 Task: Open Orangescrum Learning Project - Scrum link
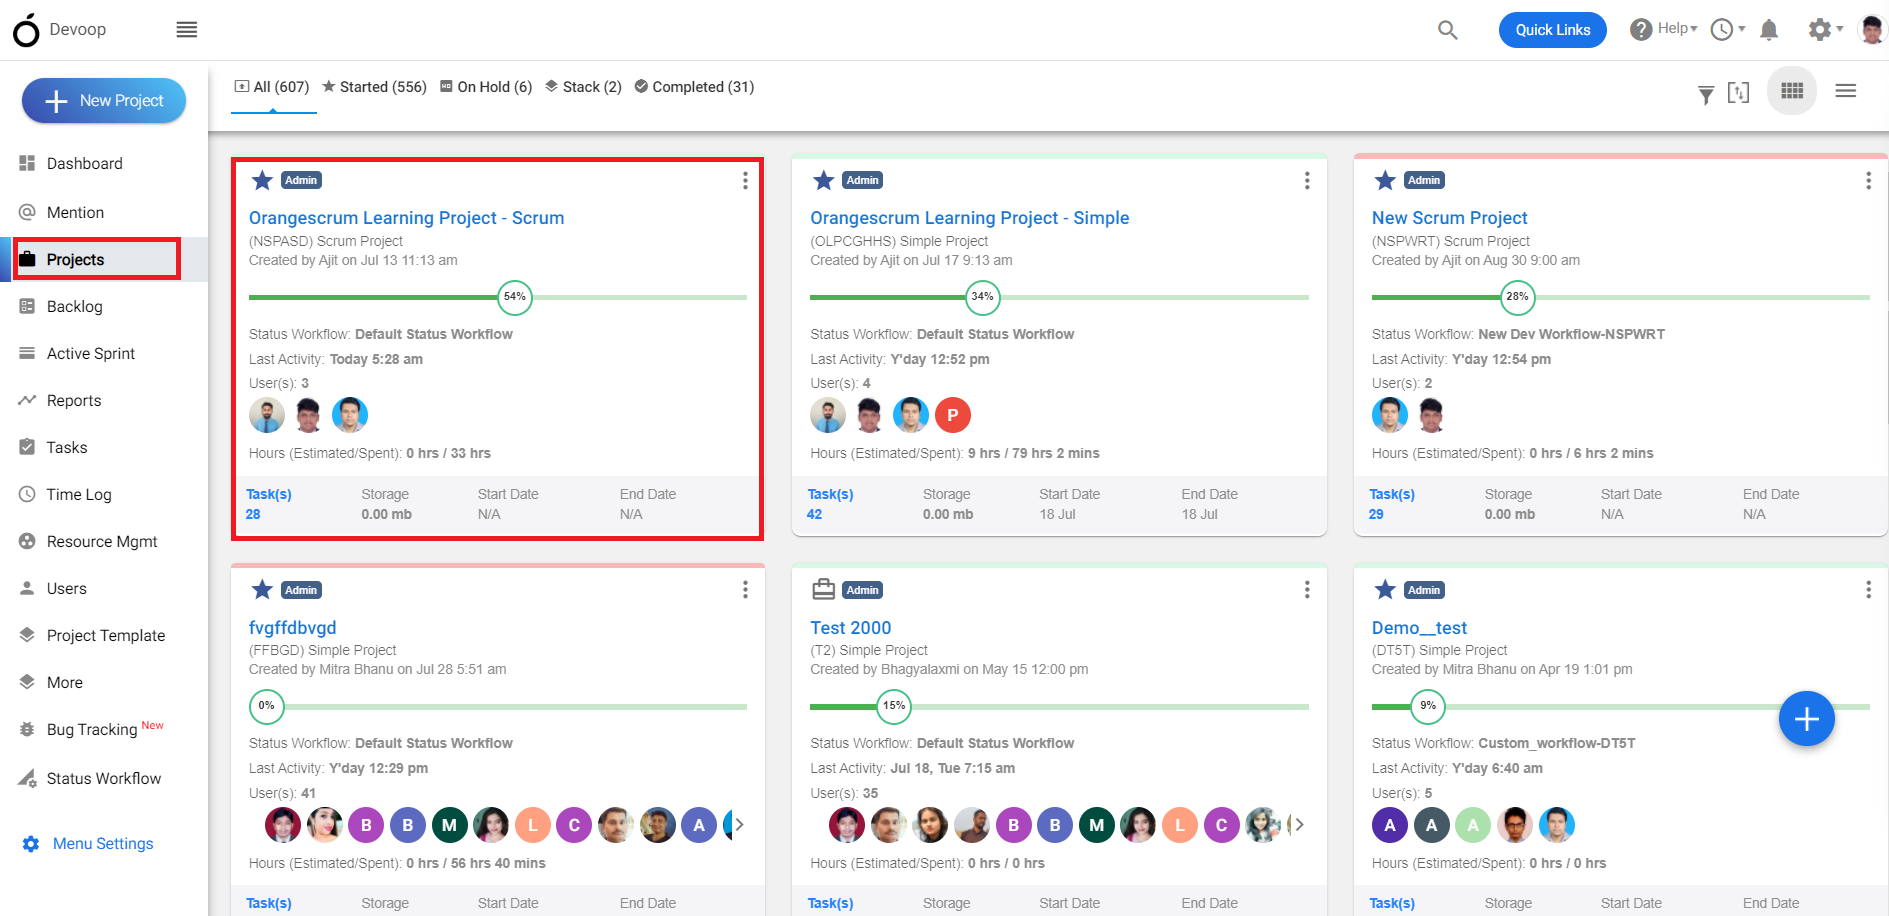pyautogui.click(x=406, y=218)
